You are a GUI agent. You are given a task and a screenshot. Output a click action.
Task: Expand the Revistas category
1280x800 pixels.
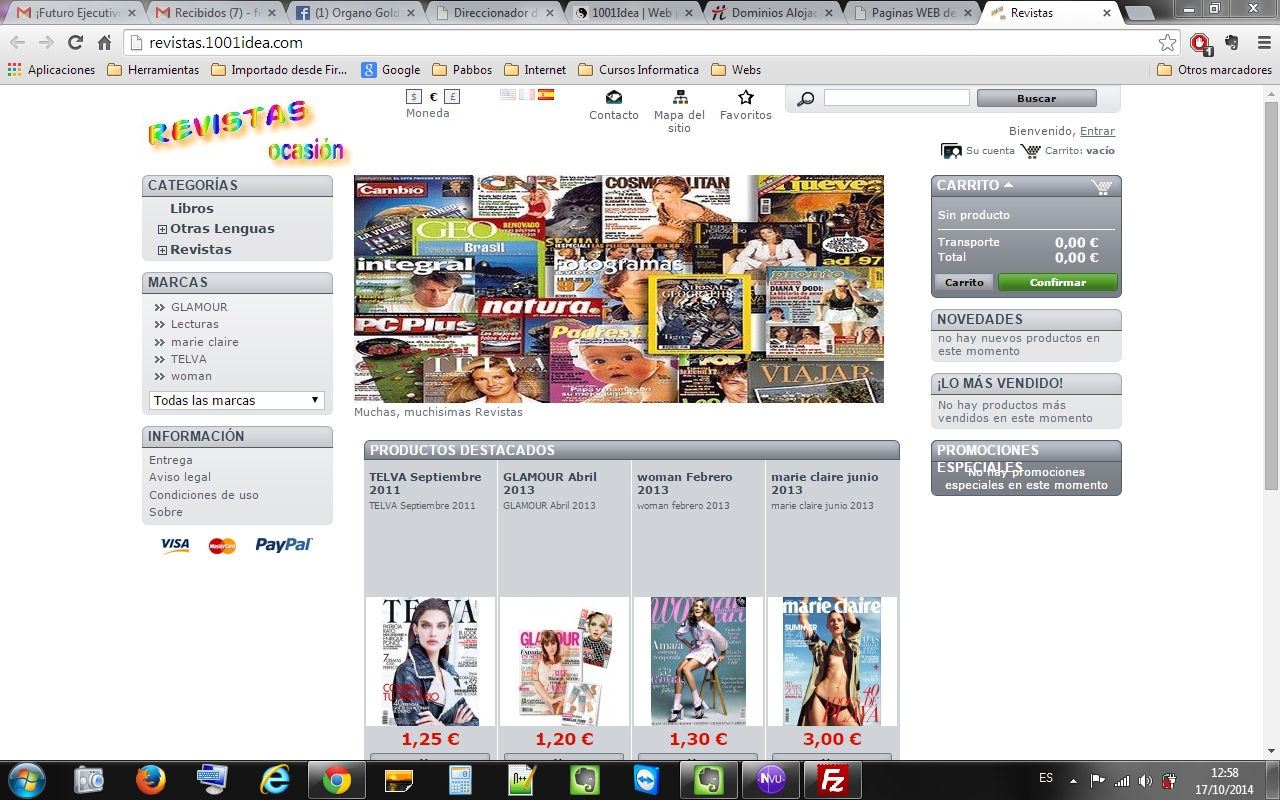(x=162, y=250)
